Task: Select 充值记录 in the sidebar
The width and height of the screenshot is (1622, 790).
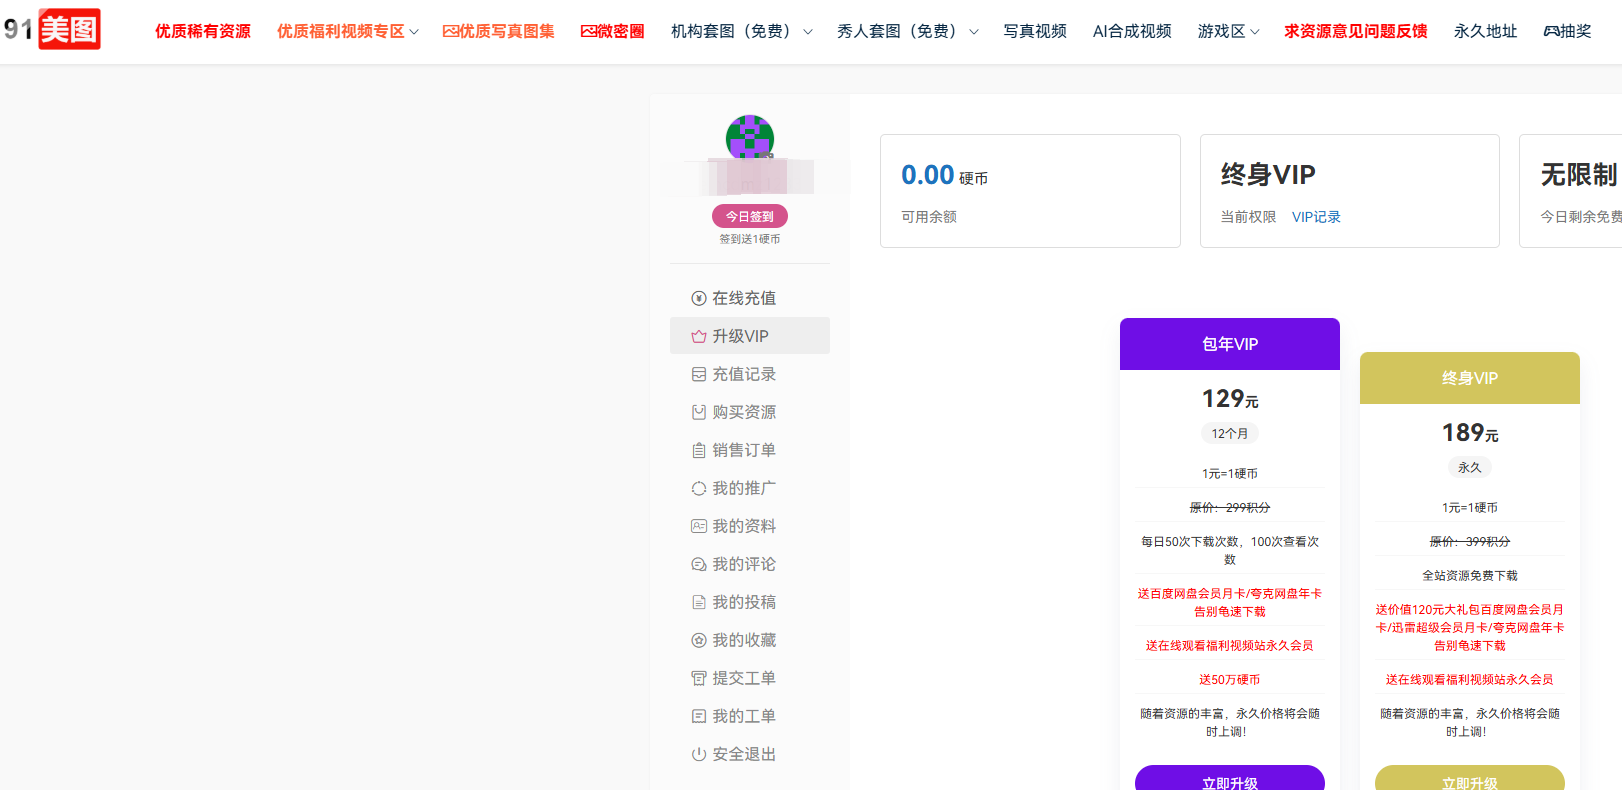Action: tap(750, 374)
